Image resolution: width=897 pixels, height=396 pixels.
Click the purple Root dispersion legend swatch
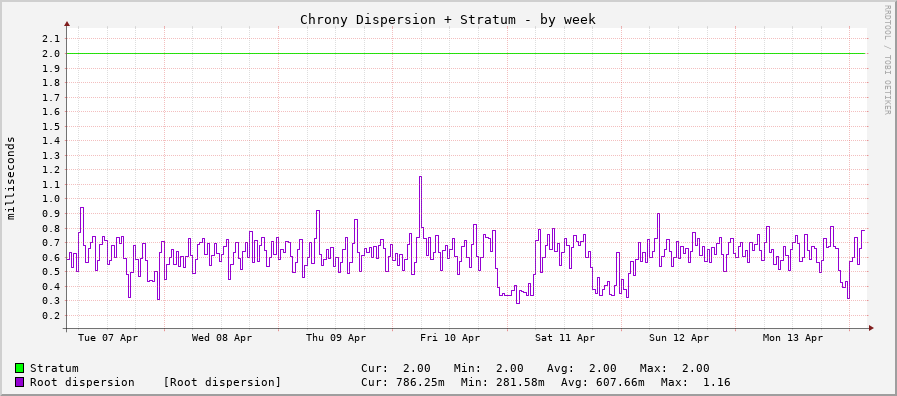pos(19,382)
